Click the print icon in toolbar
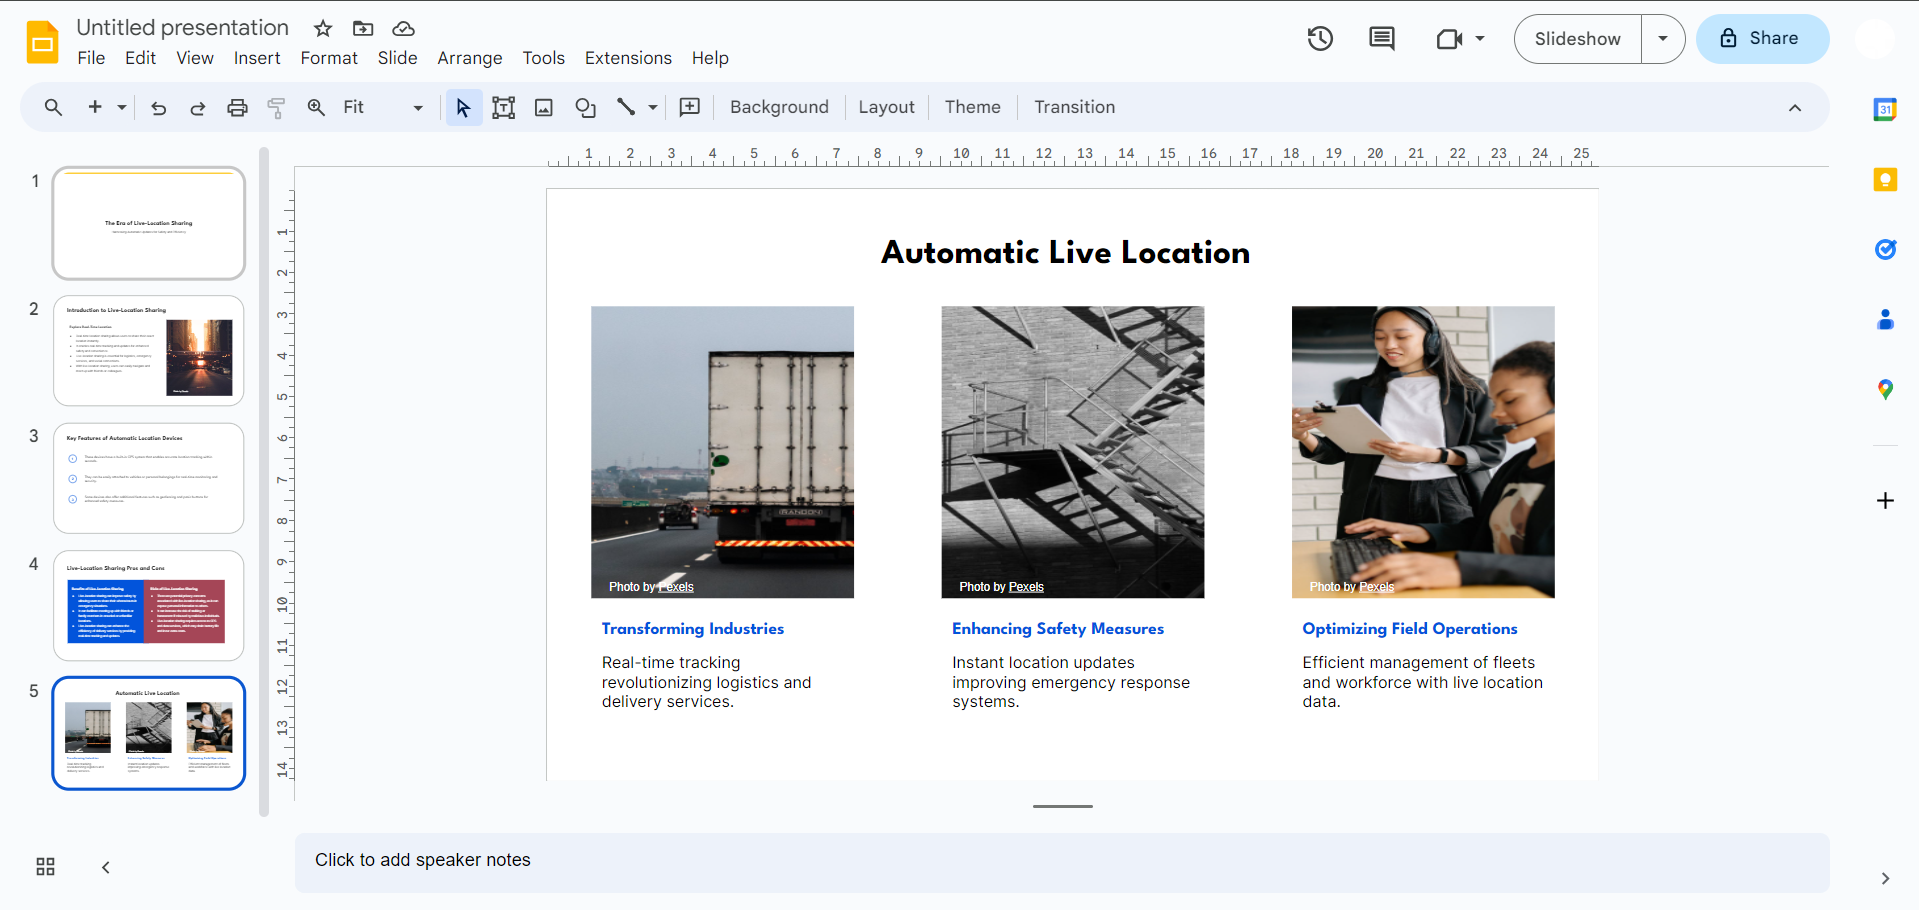Screen dimensions: 1919x910 click(x=237, y=108)
